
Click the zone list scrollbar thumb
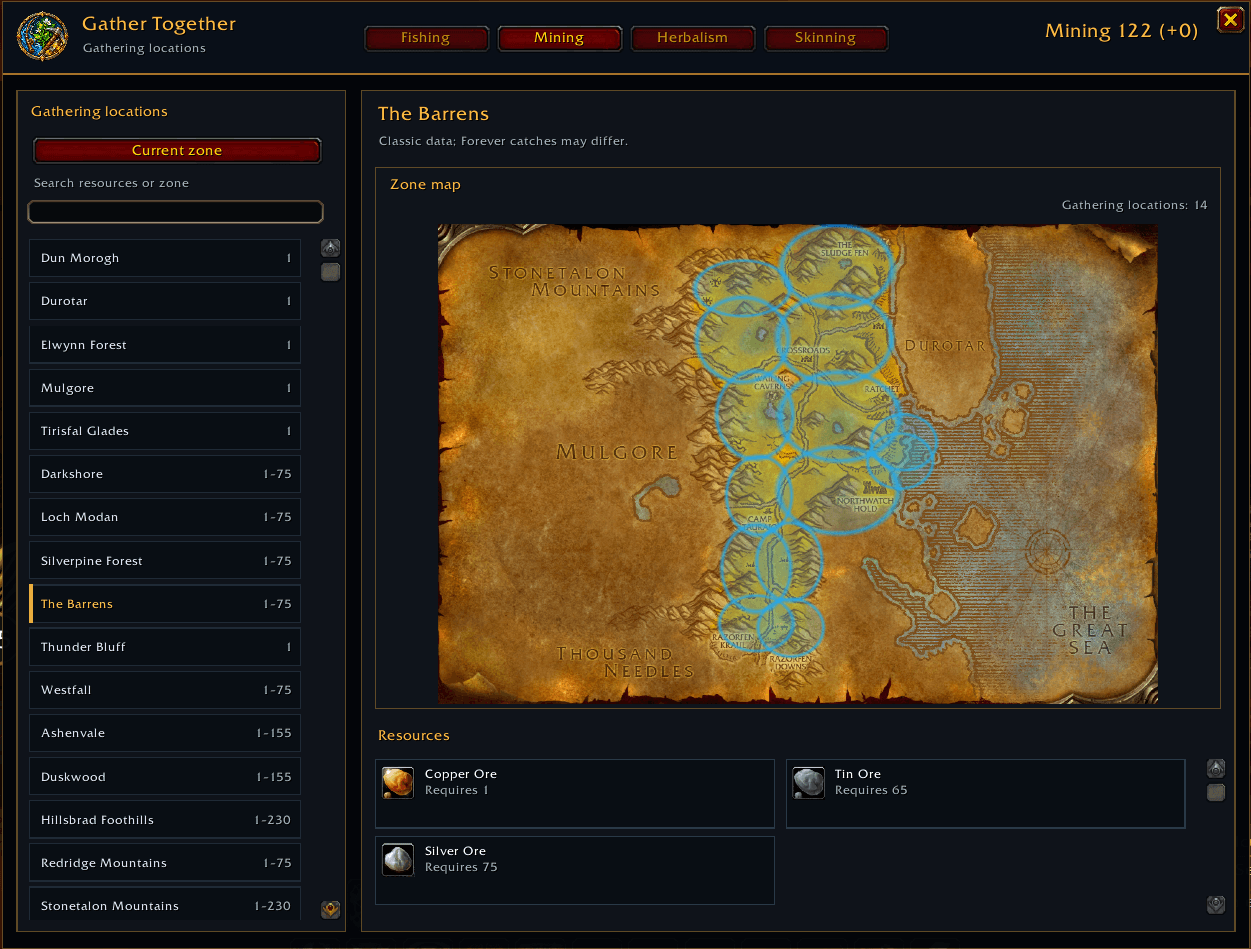pos(331,272)
